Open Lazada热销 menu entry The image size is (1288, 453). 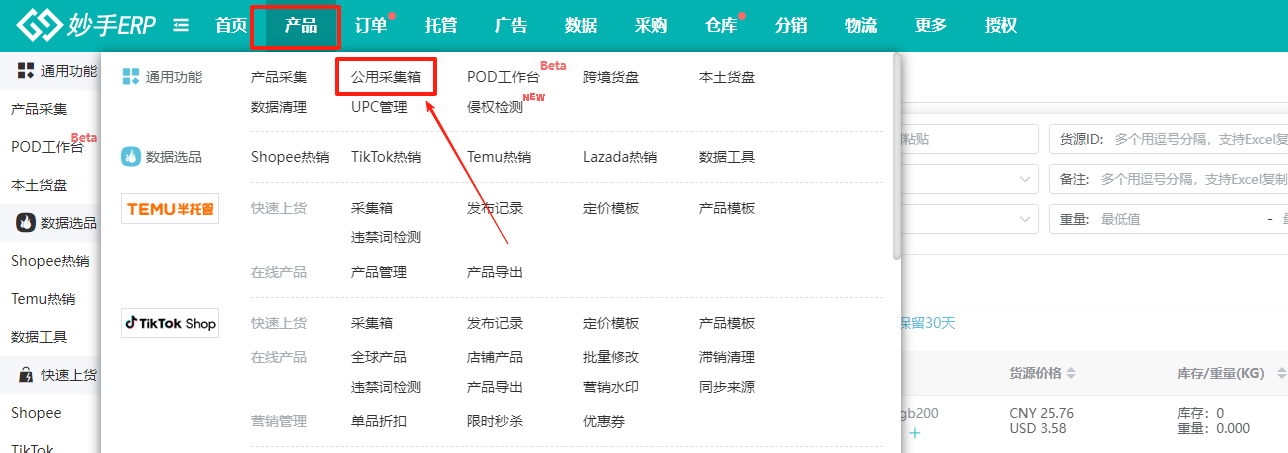pos(620,157)
